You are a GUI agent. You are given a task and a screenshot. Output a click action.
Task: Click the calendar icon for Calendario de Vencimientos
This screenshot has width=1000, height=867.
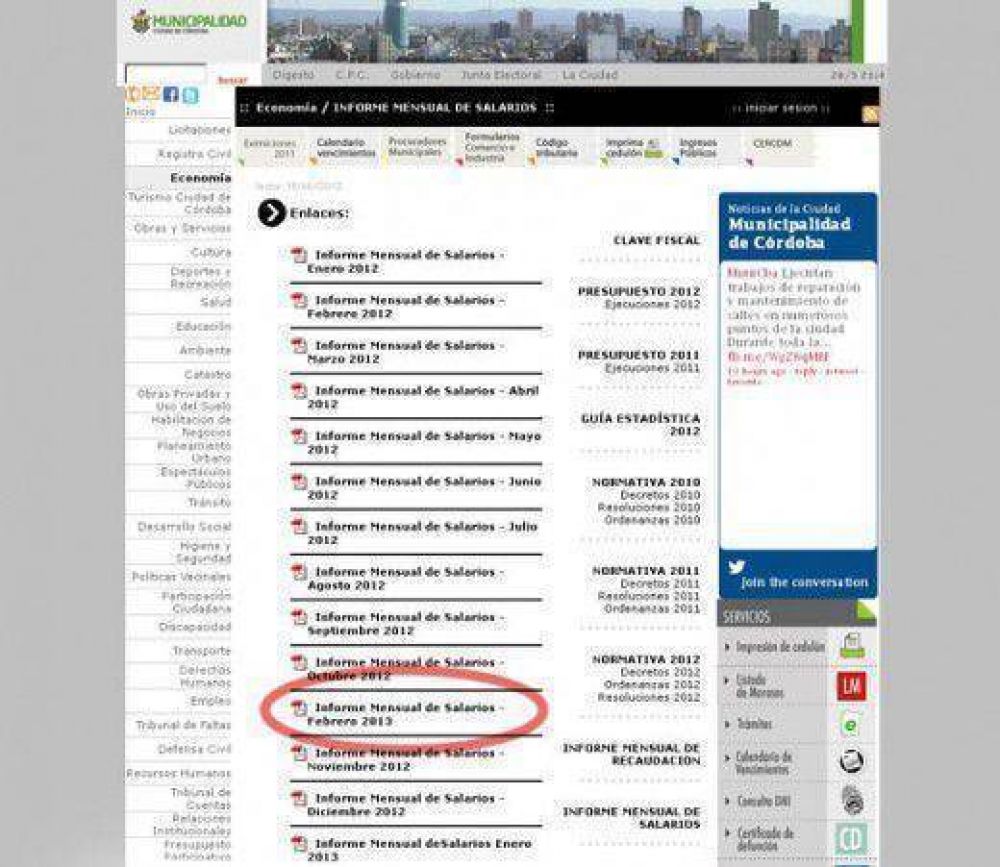point(851,762)
